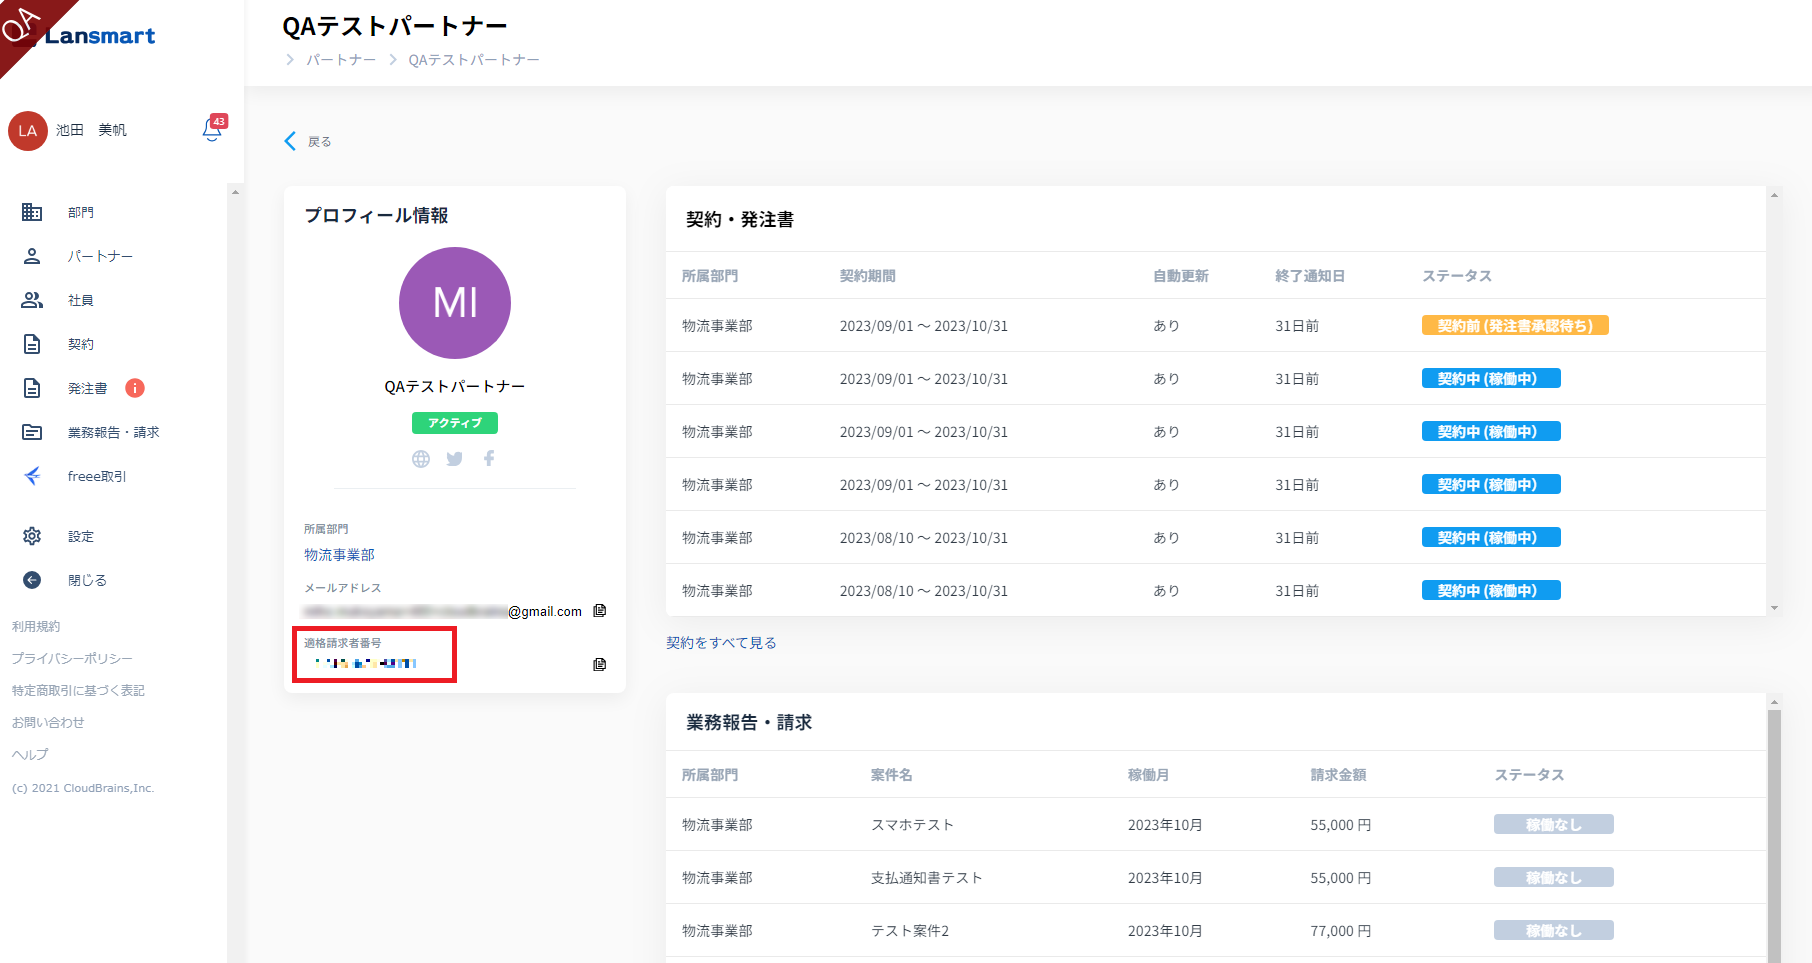Open the プライバシーポリシー link
Screen dimensions: 1812x963
72,659
